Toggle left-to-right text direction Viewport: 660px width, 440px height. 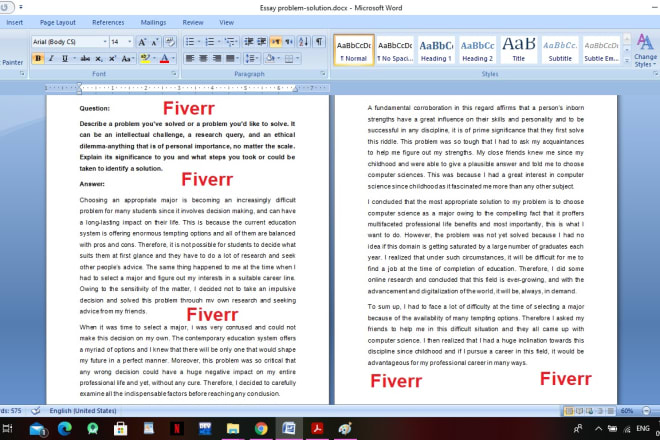click(276, 41)
